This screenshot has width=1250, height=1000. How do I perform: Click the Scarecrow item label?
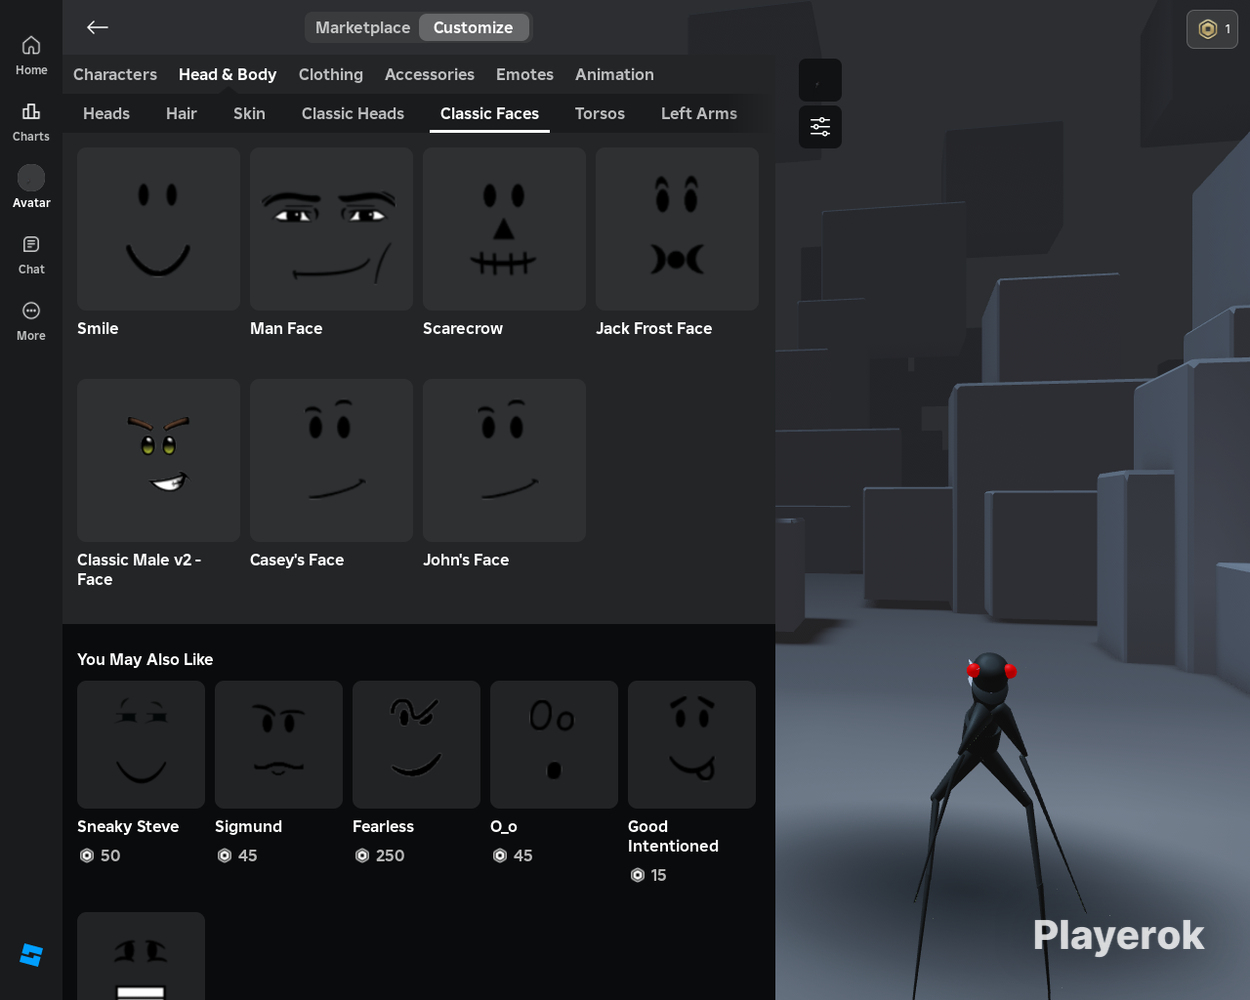pyautogui.click(x=463, y=328)
